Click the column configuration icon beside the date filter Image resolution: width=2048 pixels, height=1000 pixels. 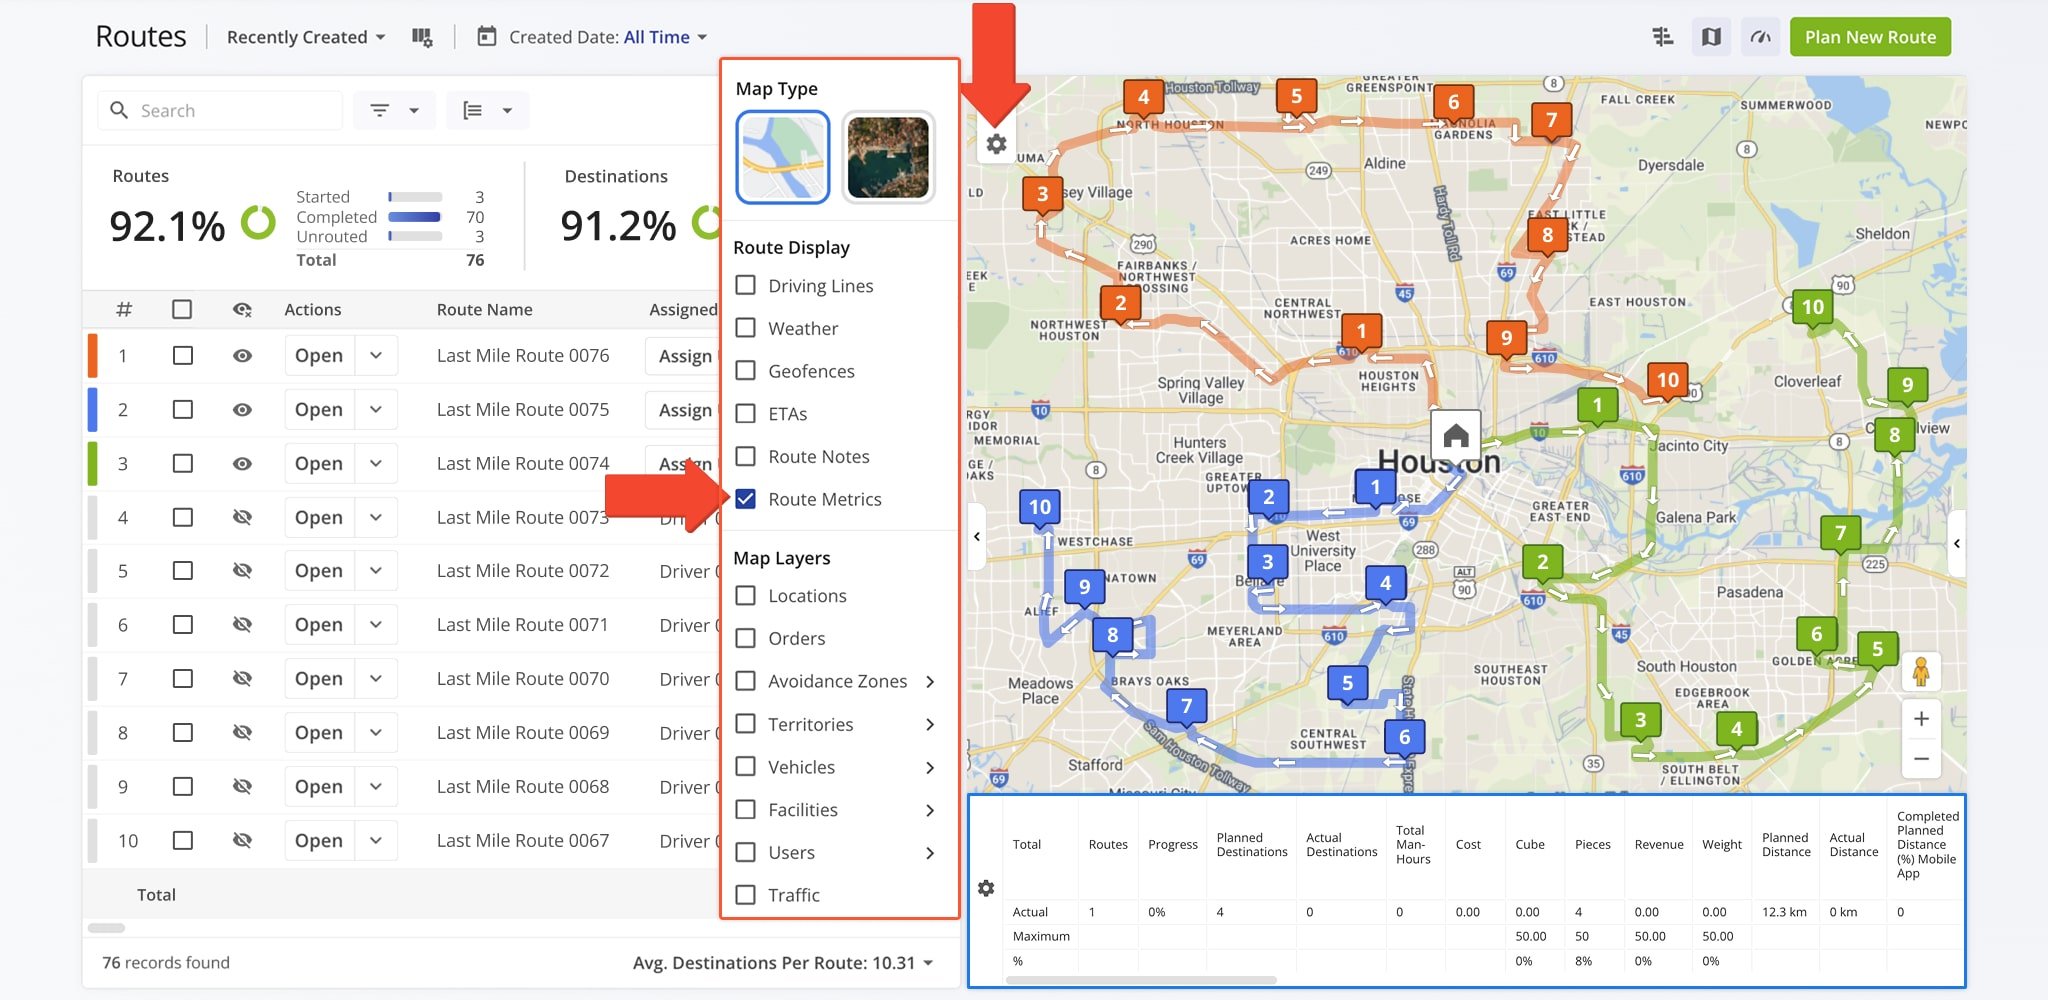tap(422, 36)
